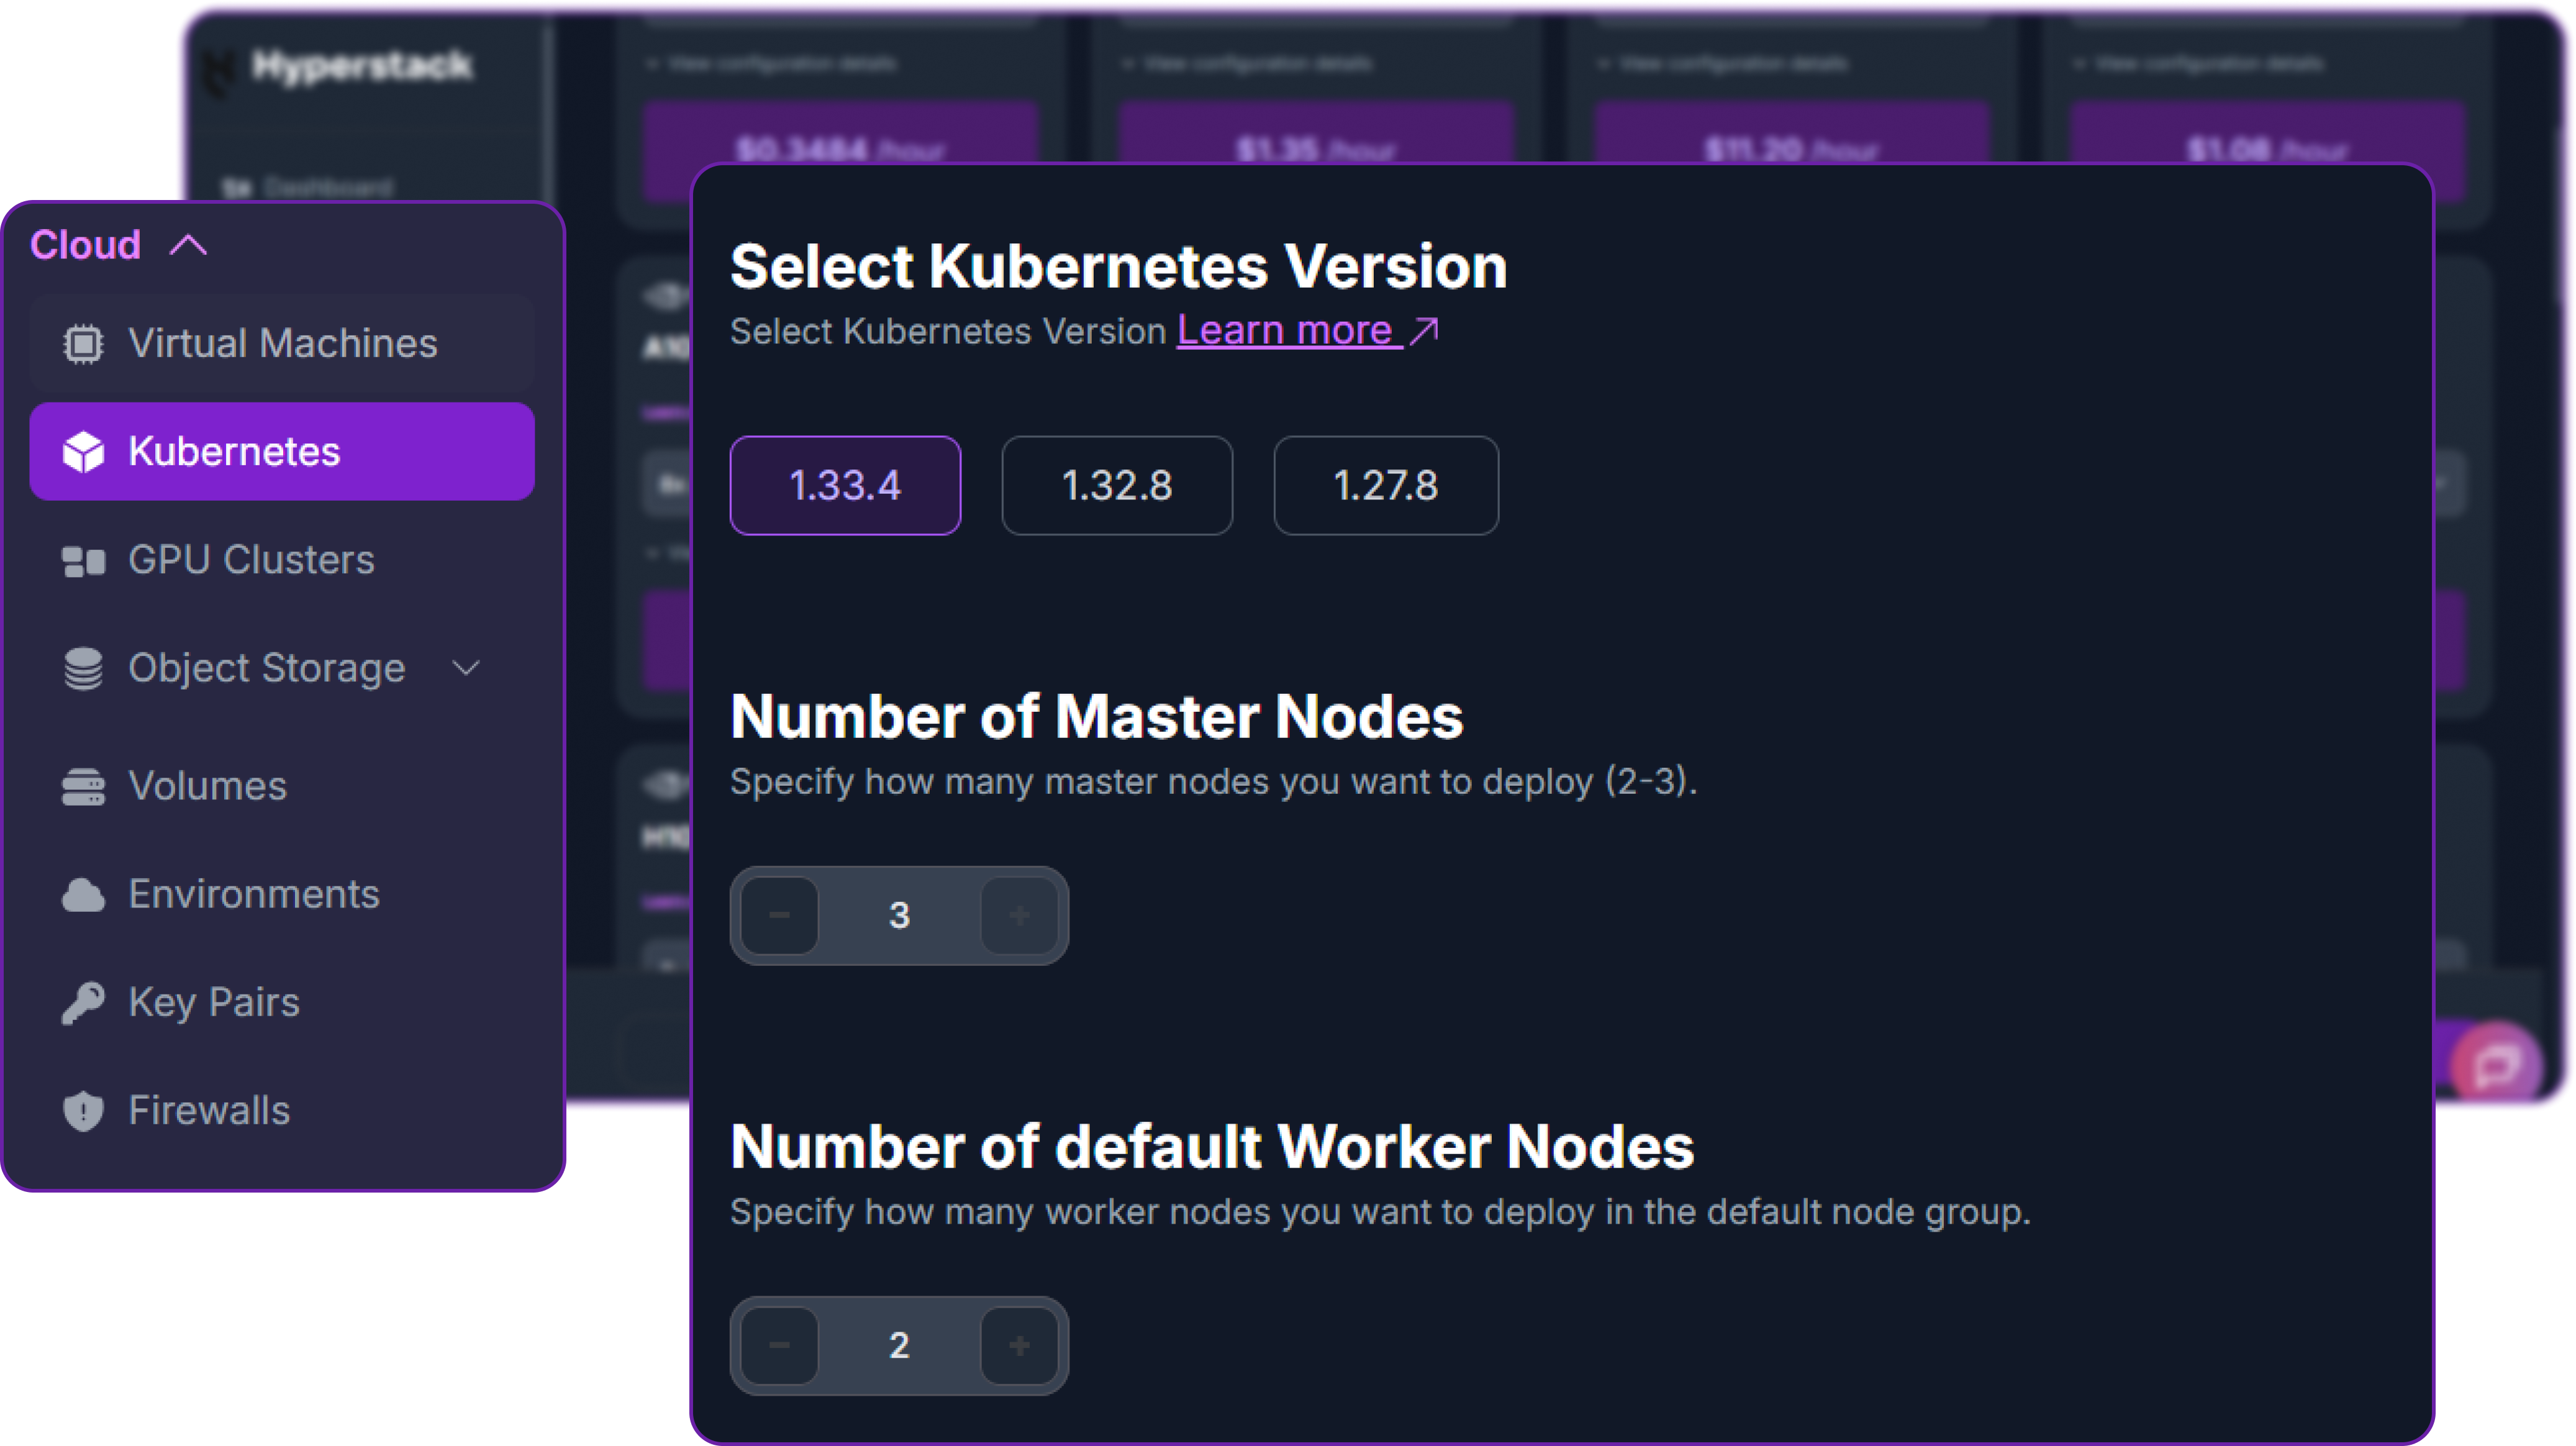The width and height of the screenshot is (2576, 1446).
Task: Click the Kubernetes cube icon
Action: pyautogui.click(x=83, y=452)
